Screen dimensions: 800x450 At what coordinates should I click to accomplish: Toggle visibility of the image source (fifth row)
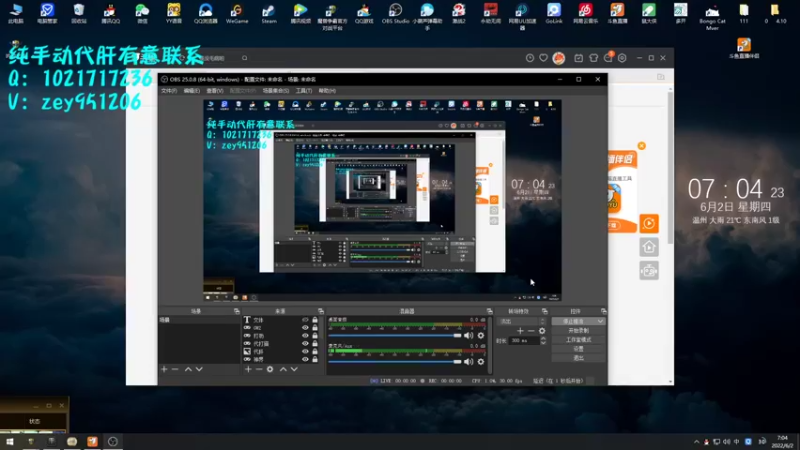pyautogui.click(x=305, y=352)
